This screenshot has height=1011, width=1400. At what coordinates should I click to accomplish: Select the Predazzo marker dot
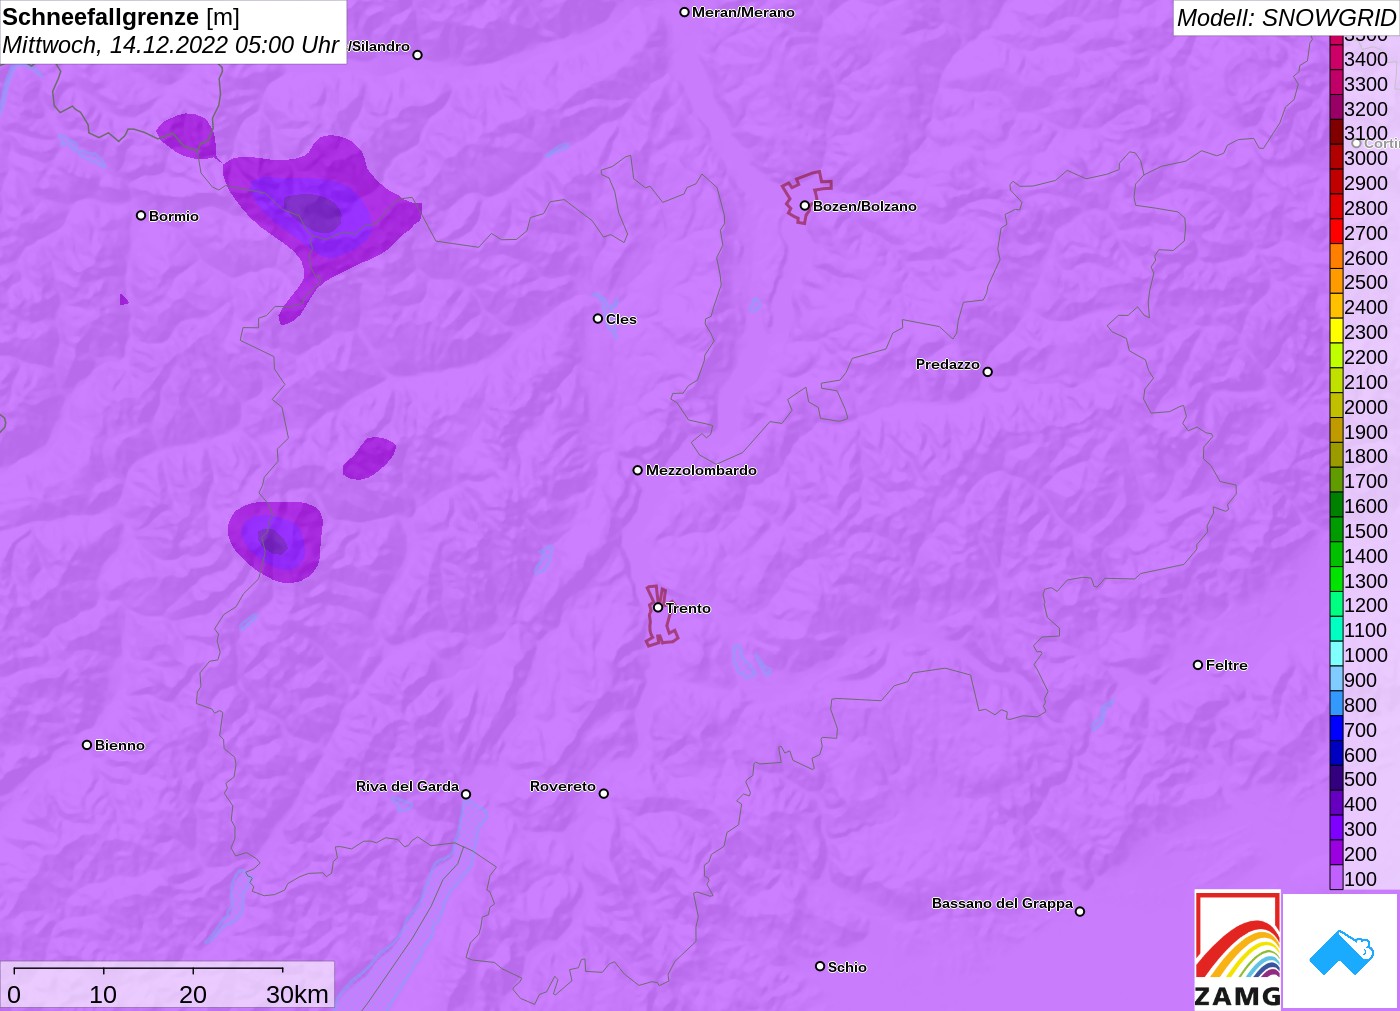click(x=987, y=372)
